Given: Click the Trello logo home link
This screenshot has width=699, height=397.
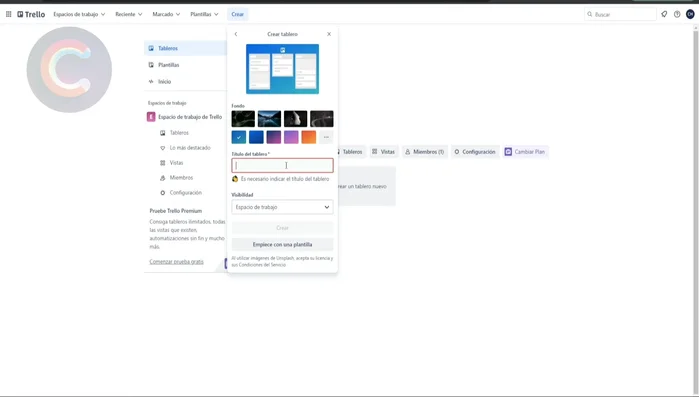Looking at the screenshot, I should (31, 14).
